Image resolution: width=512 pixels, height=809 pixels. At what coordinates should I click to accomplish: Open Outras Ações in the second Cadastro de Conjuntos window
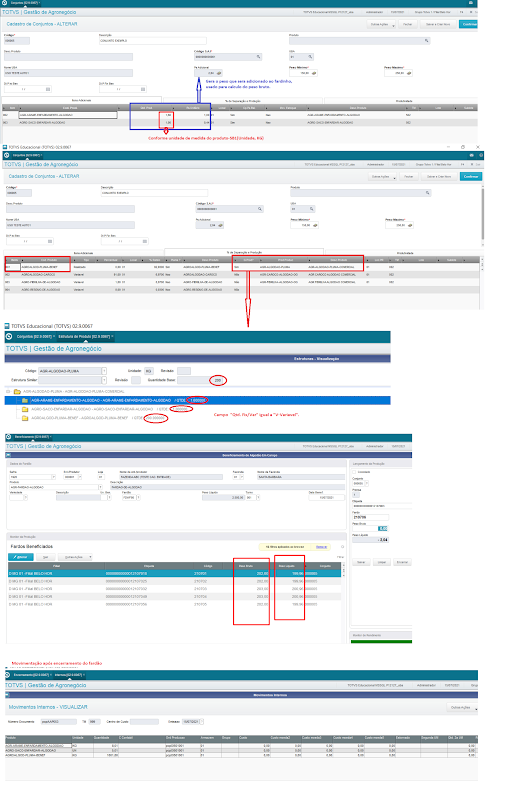pos(383,176)
